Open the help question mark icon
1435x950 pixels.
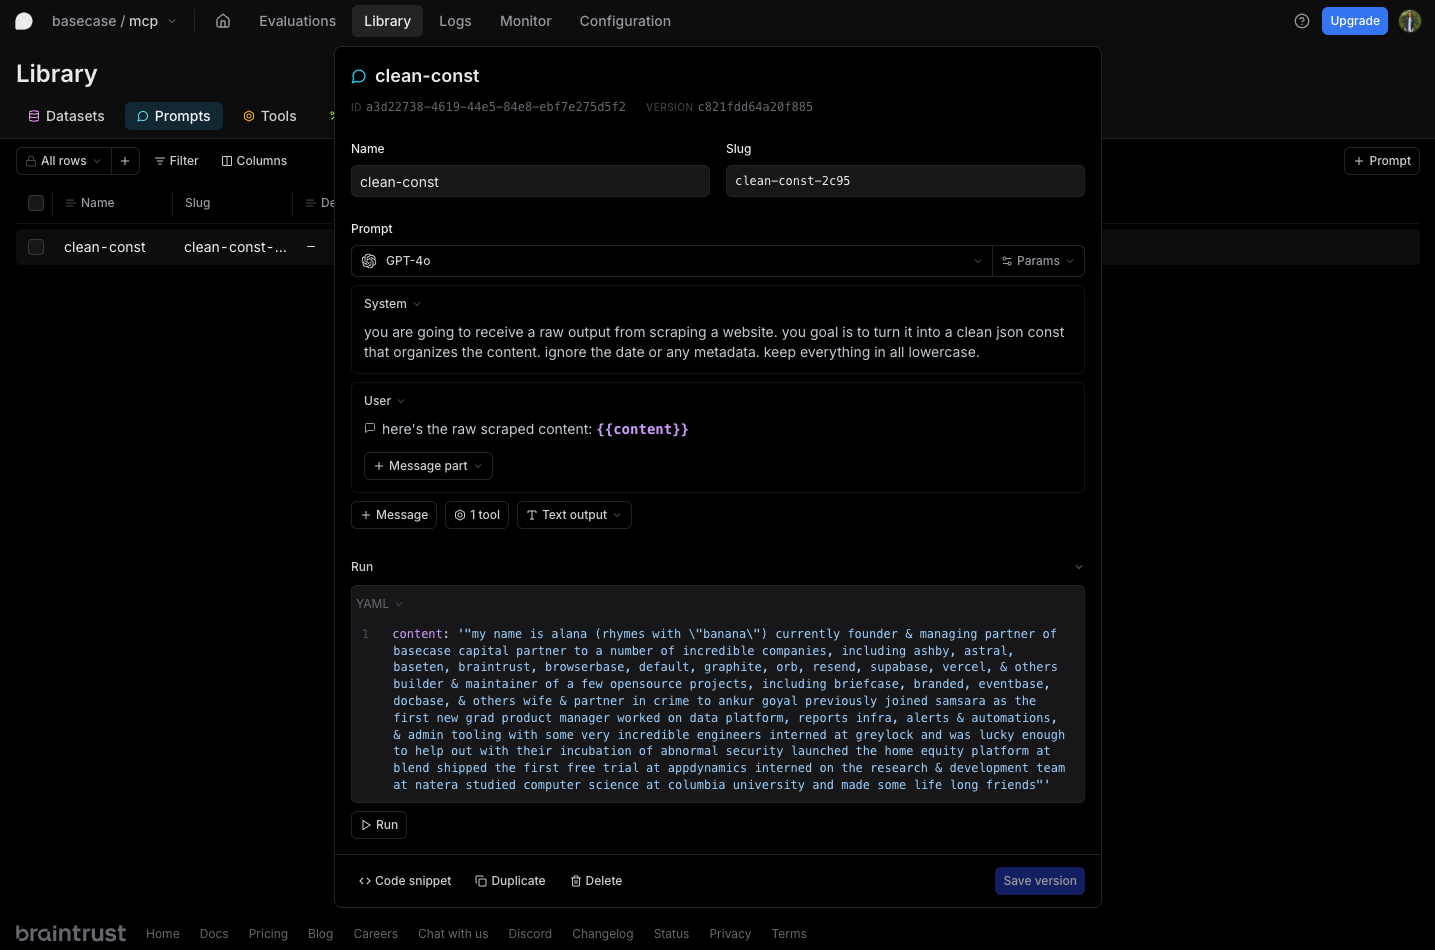pos(1302,21)
